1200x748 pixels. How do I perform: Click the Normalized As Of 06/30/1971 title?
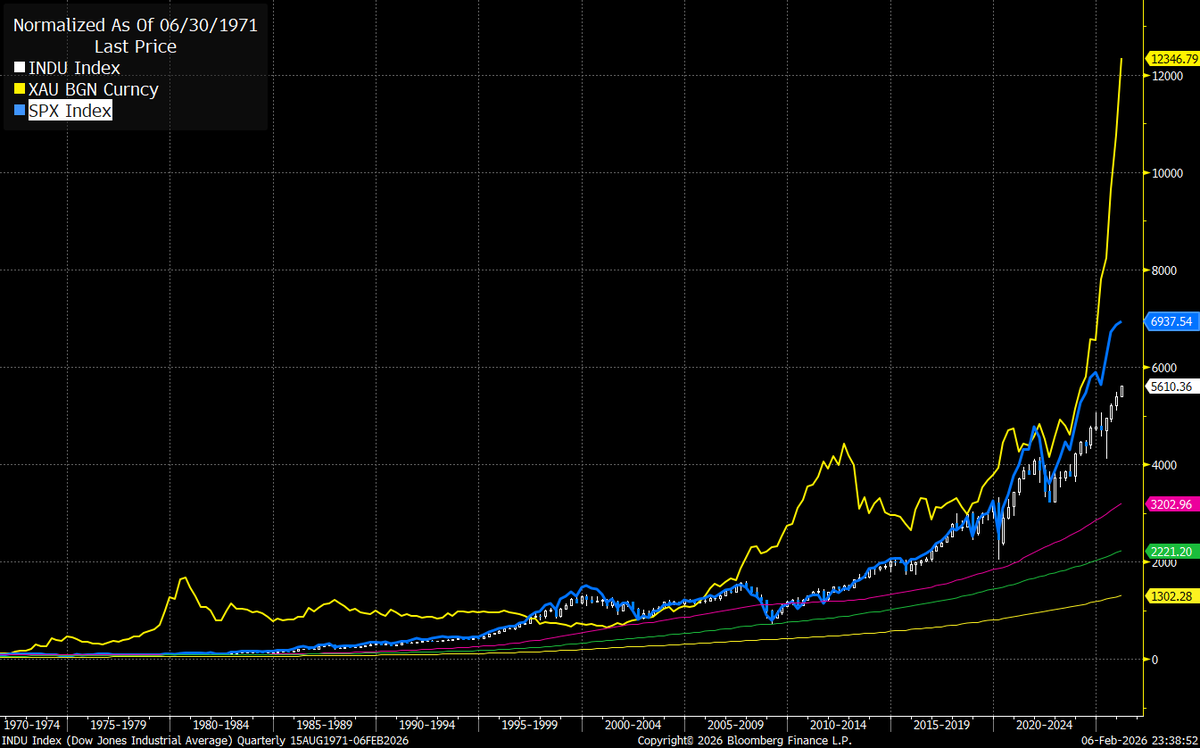pos(135,26)
